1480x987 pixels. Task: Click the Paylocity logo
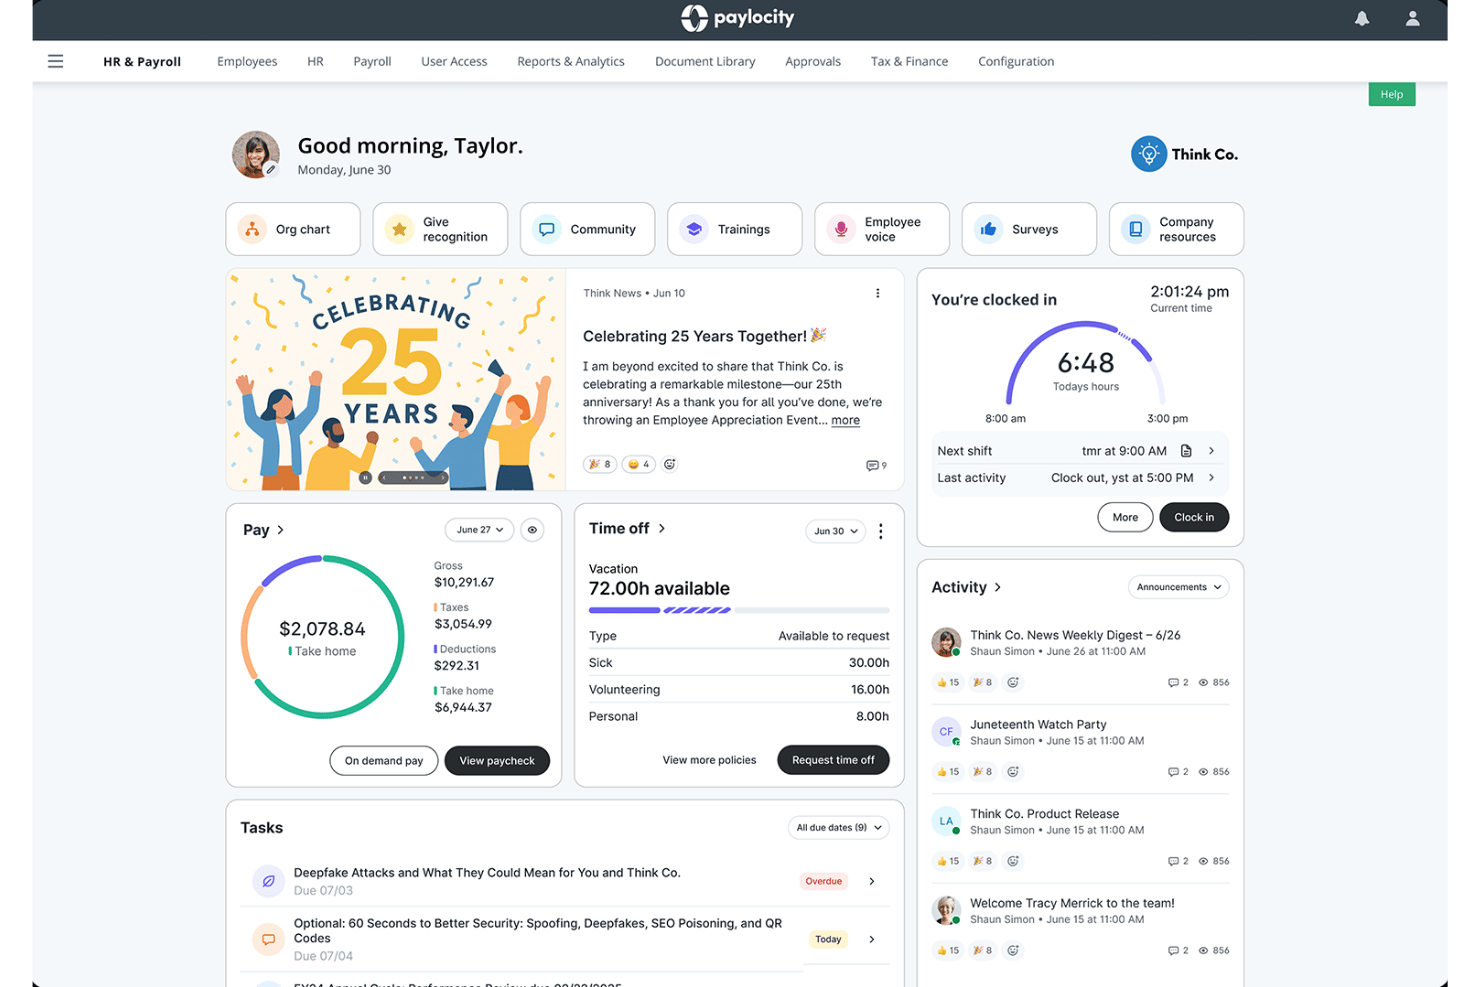738,17
